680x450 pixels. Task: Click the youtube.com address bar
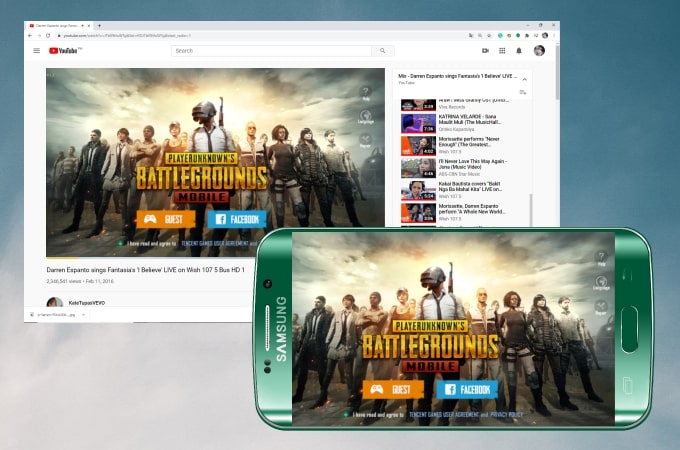point(260,36)
